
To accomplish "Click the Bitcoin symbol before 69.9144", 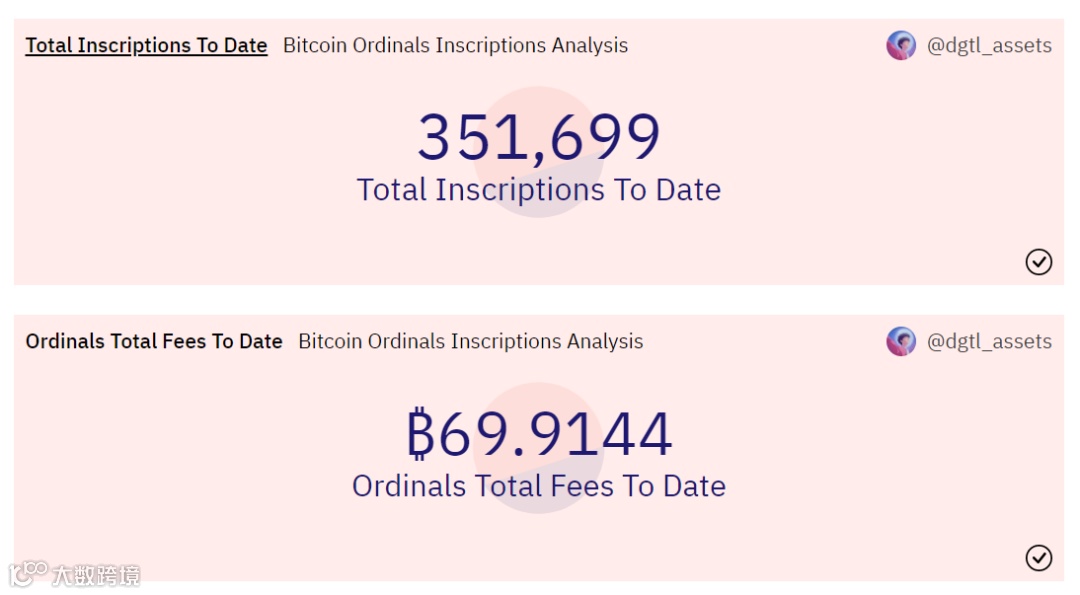I will [x=420, y=434].
